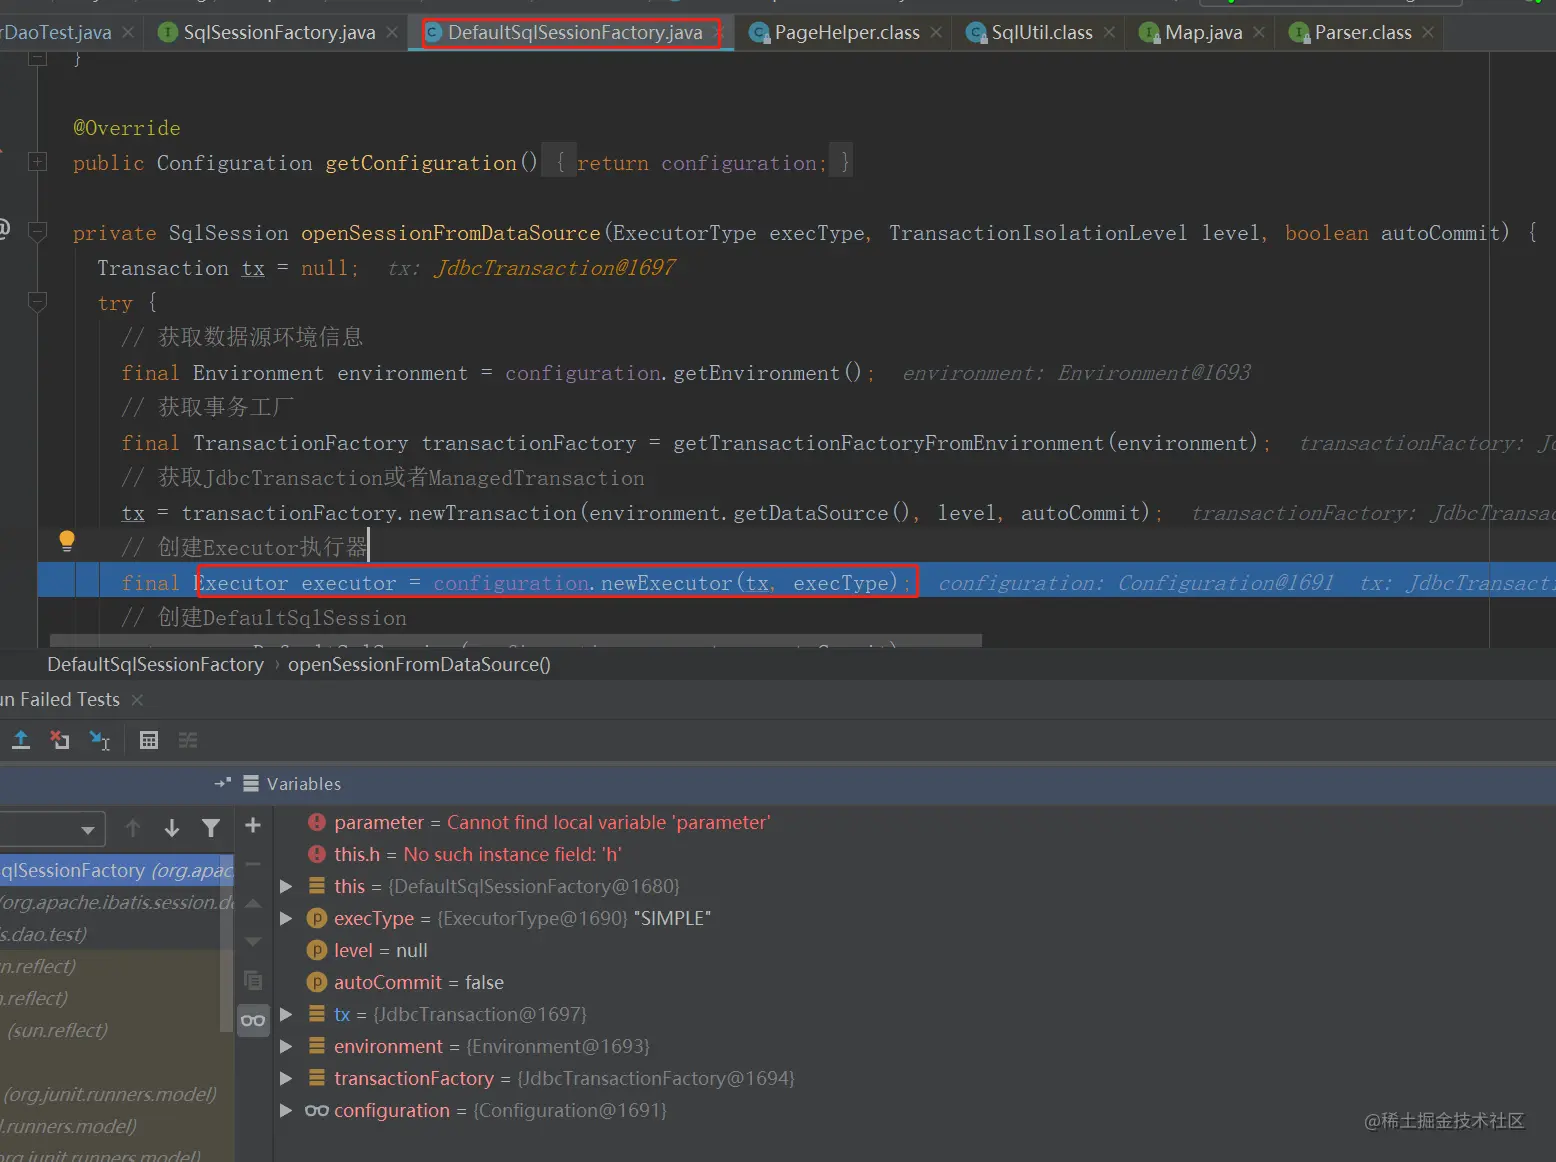Screen dimensions: 1556x1162
Task: Click the Step Out debugger icon
Action: tap(21, 740)
